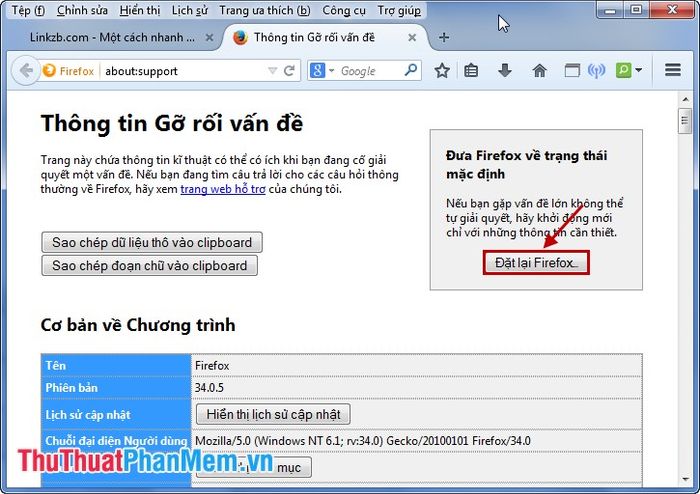Open the Trang ưa thích menu

pyautogui.click(x=265, y=10)
